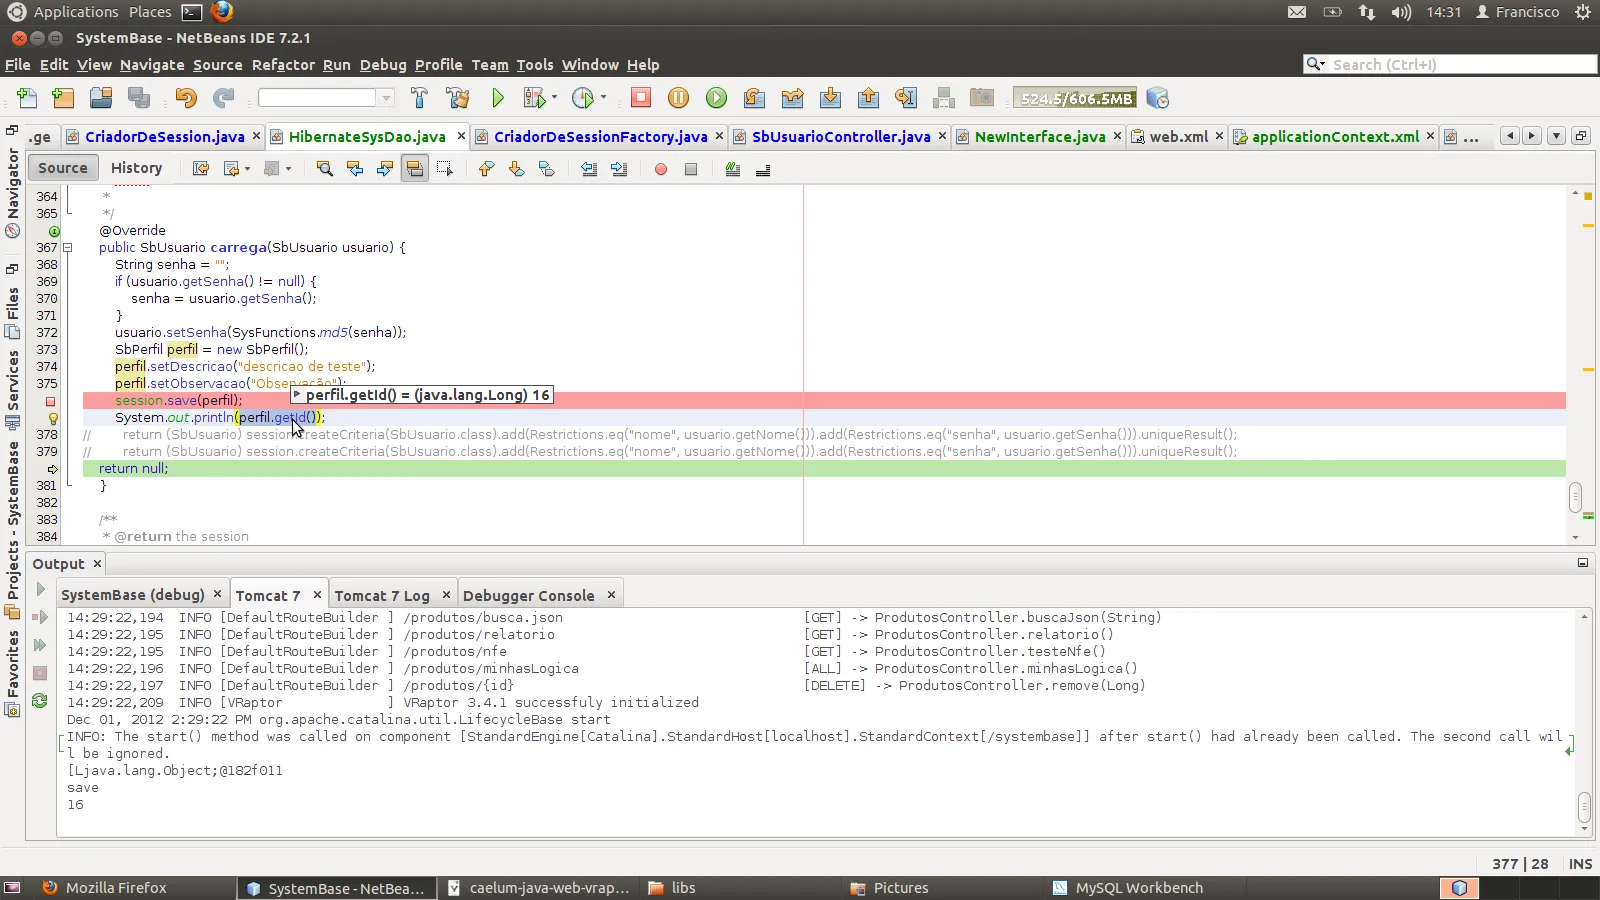1600x900 pixels.
Task: Open the Refactor menu
Action: pyautogui.click(x=283, y=65)
